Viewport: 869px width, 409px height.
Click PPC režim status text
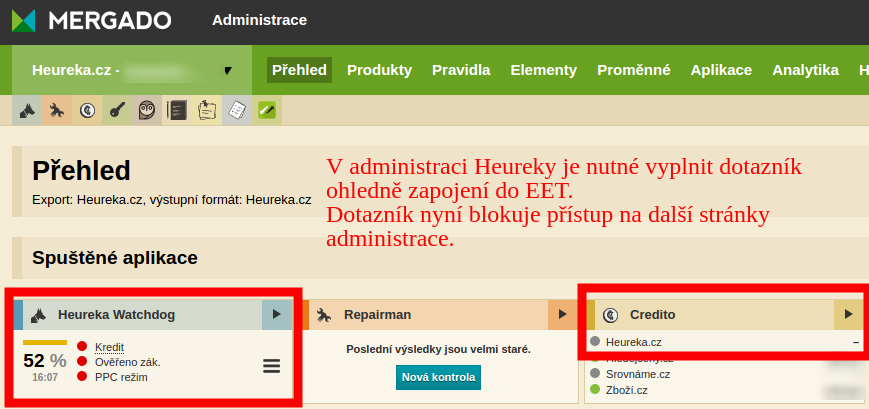pyautogui.click(x=121, y=377)
